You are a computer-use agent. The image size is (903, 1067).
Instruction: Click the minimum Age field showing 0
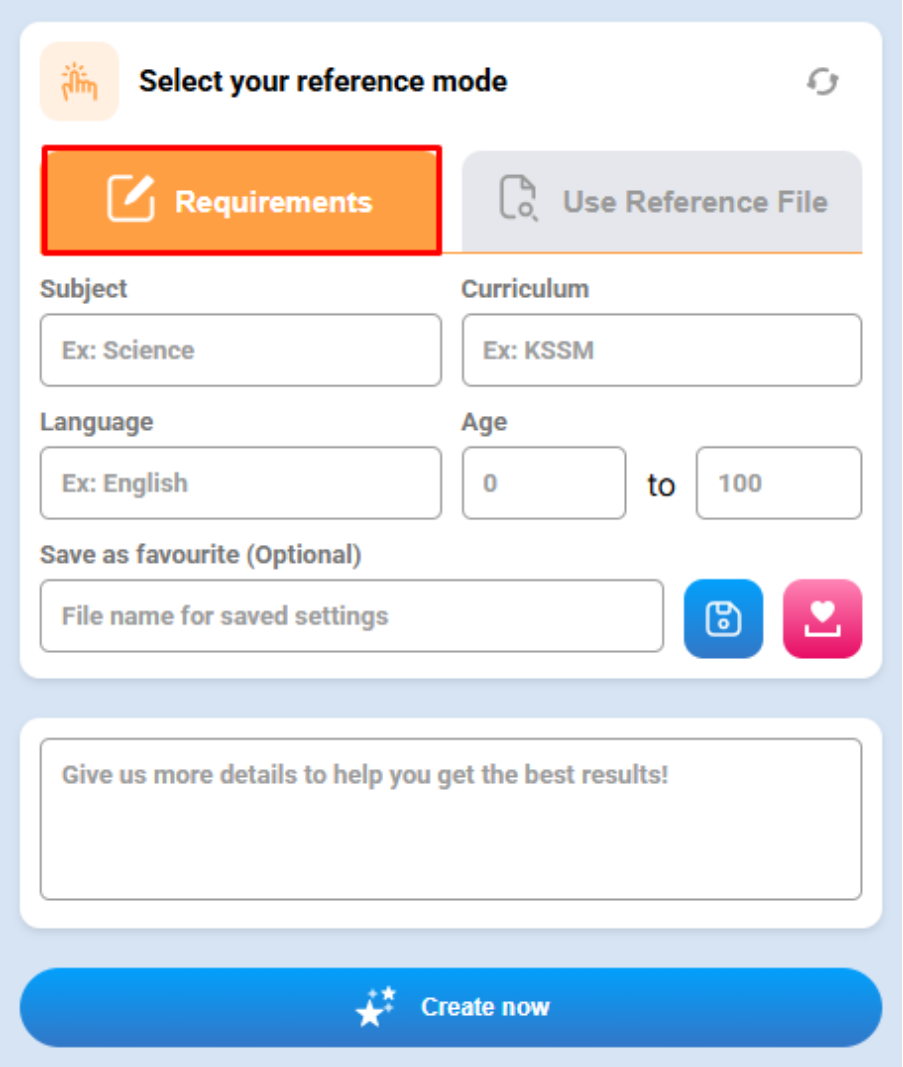[544, 483]
